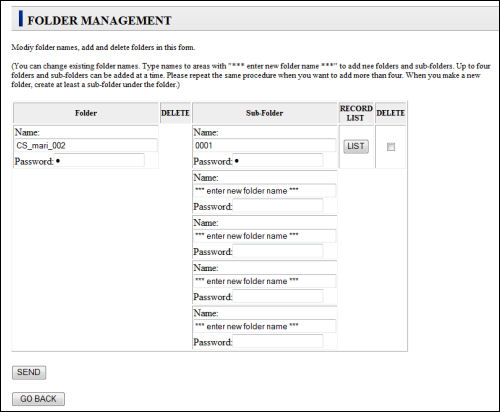Focus password field for sub-folder 0001
The height and width of the screenshot is (412, 500).
pyautogui.click(x=278, y=161)
